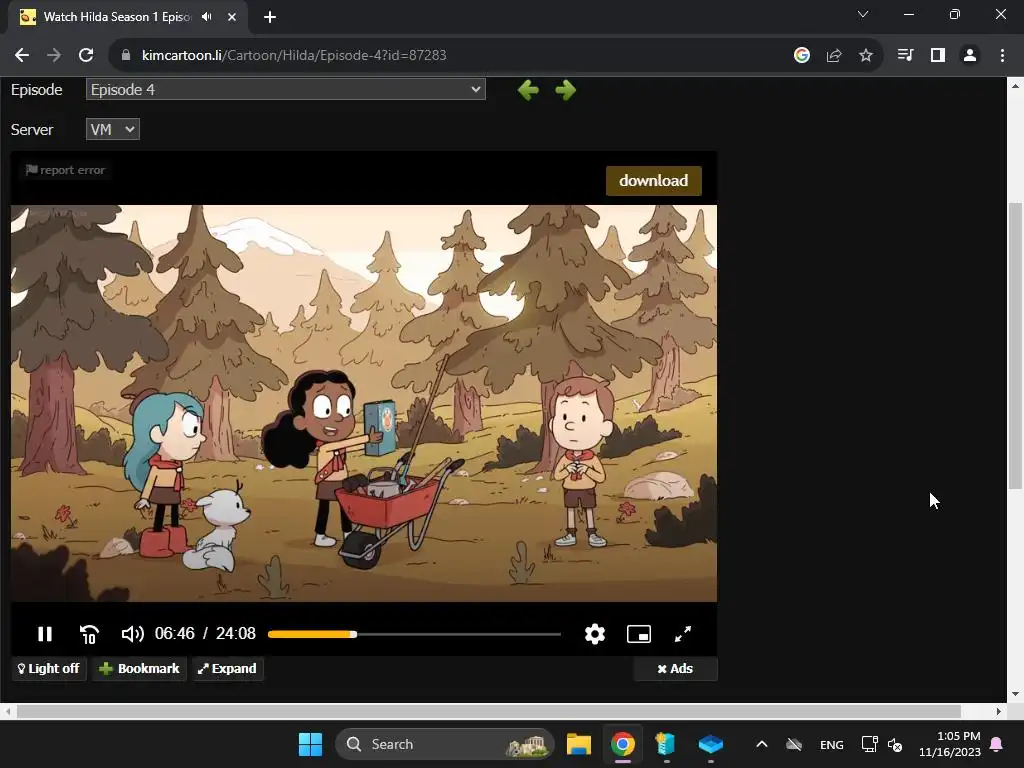
Task: Open notifications bell
Action: pyautogui.click(x=997, y=744)
